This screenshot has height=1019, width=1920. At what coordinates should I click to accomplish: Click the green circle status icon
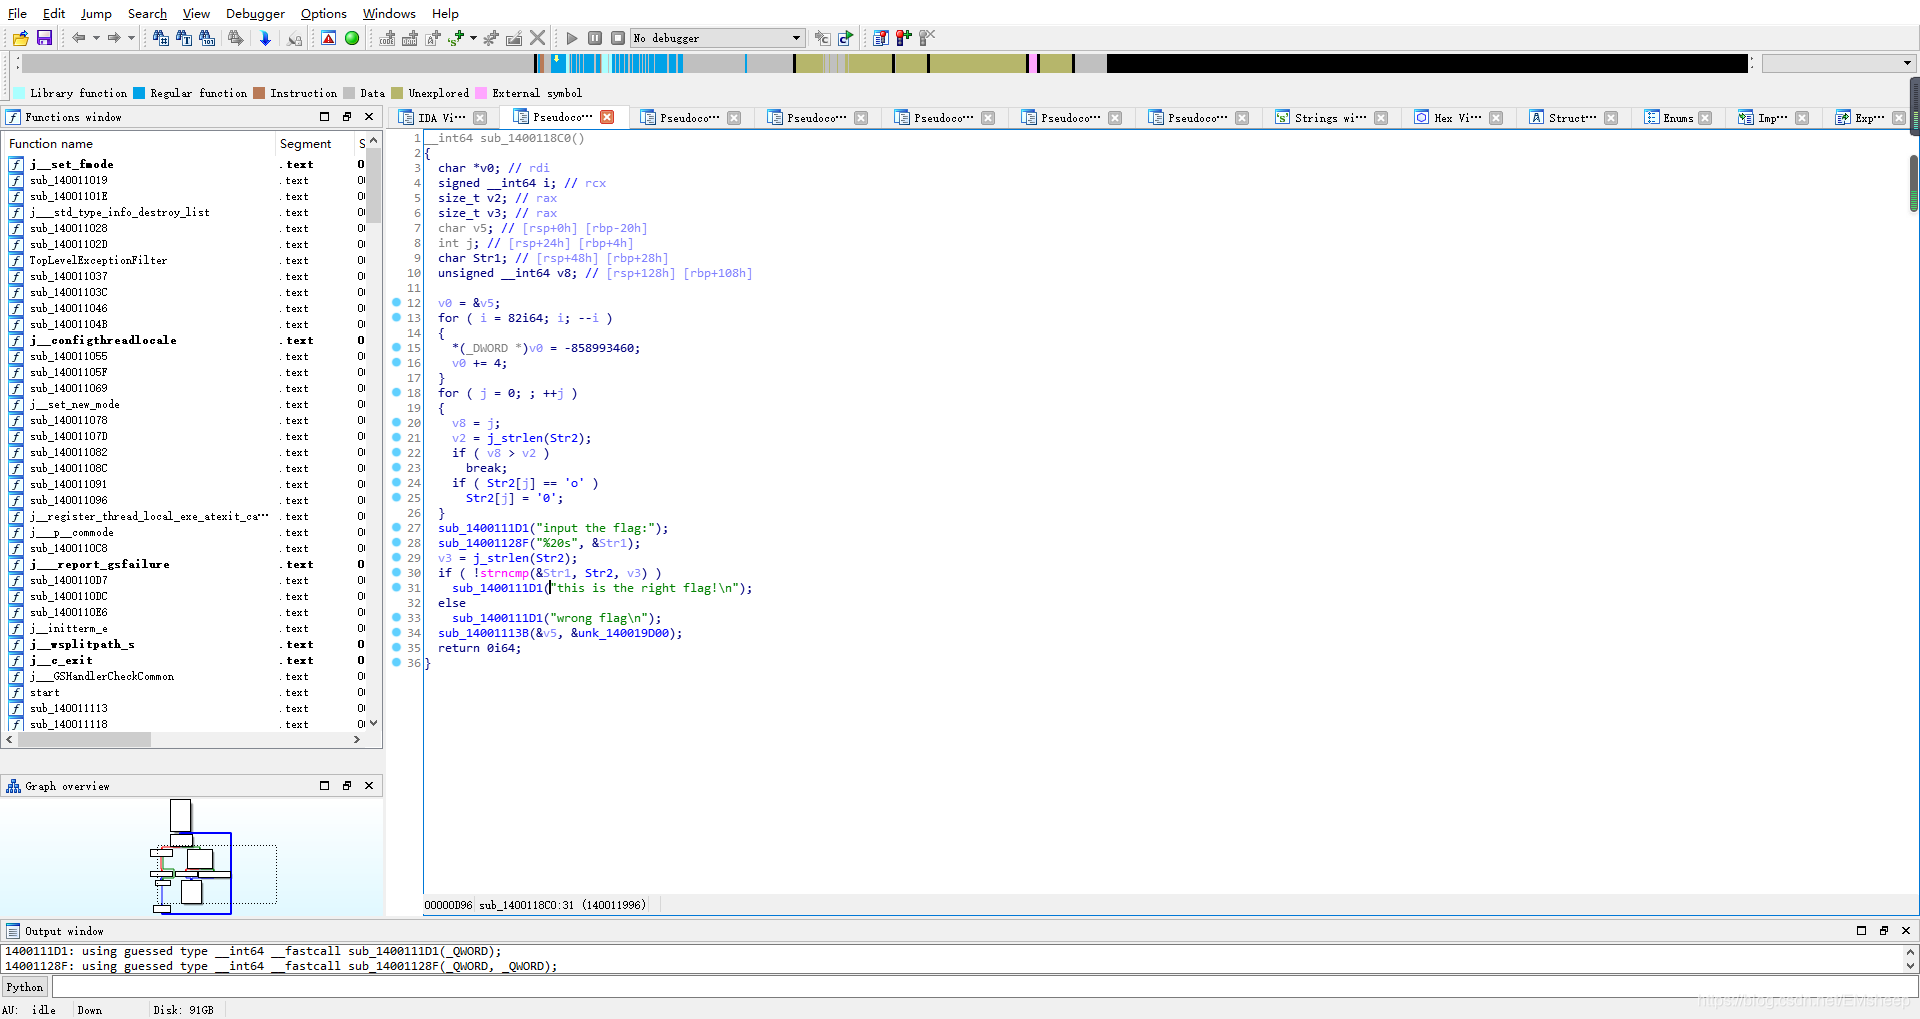(x=352, y=38)
